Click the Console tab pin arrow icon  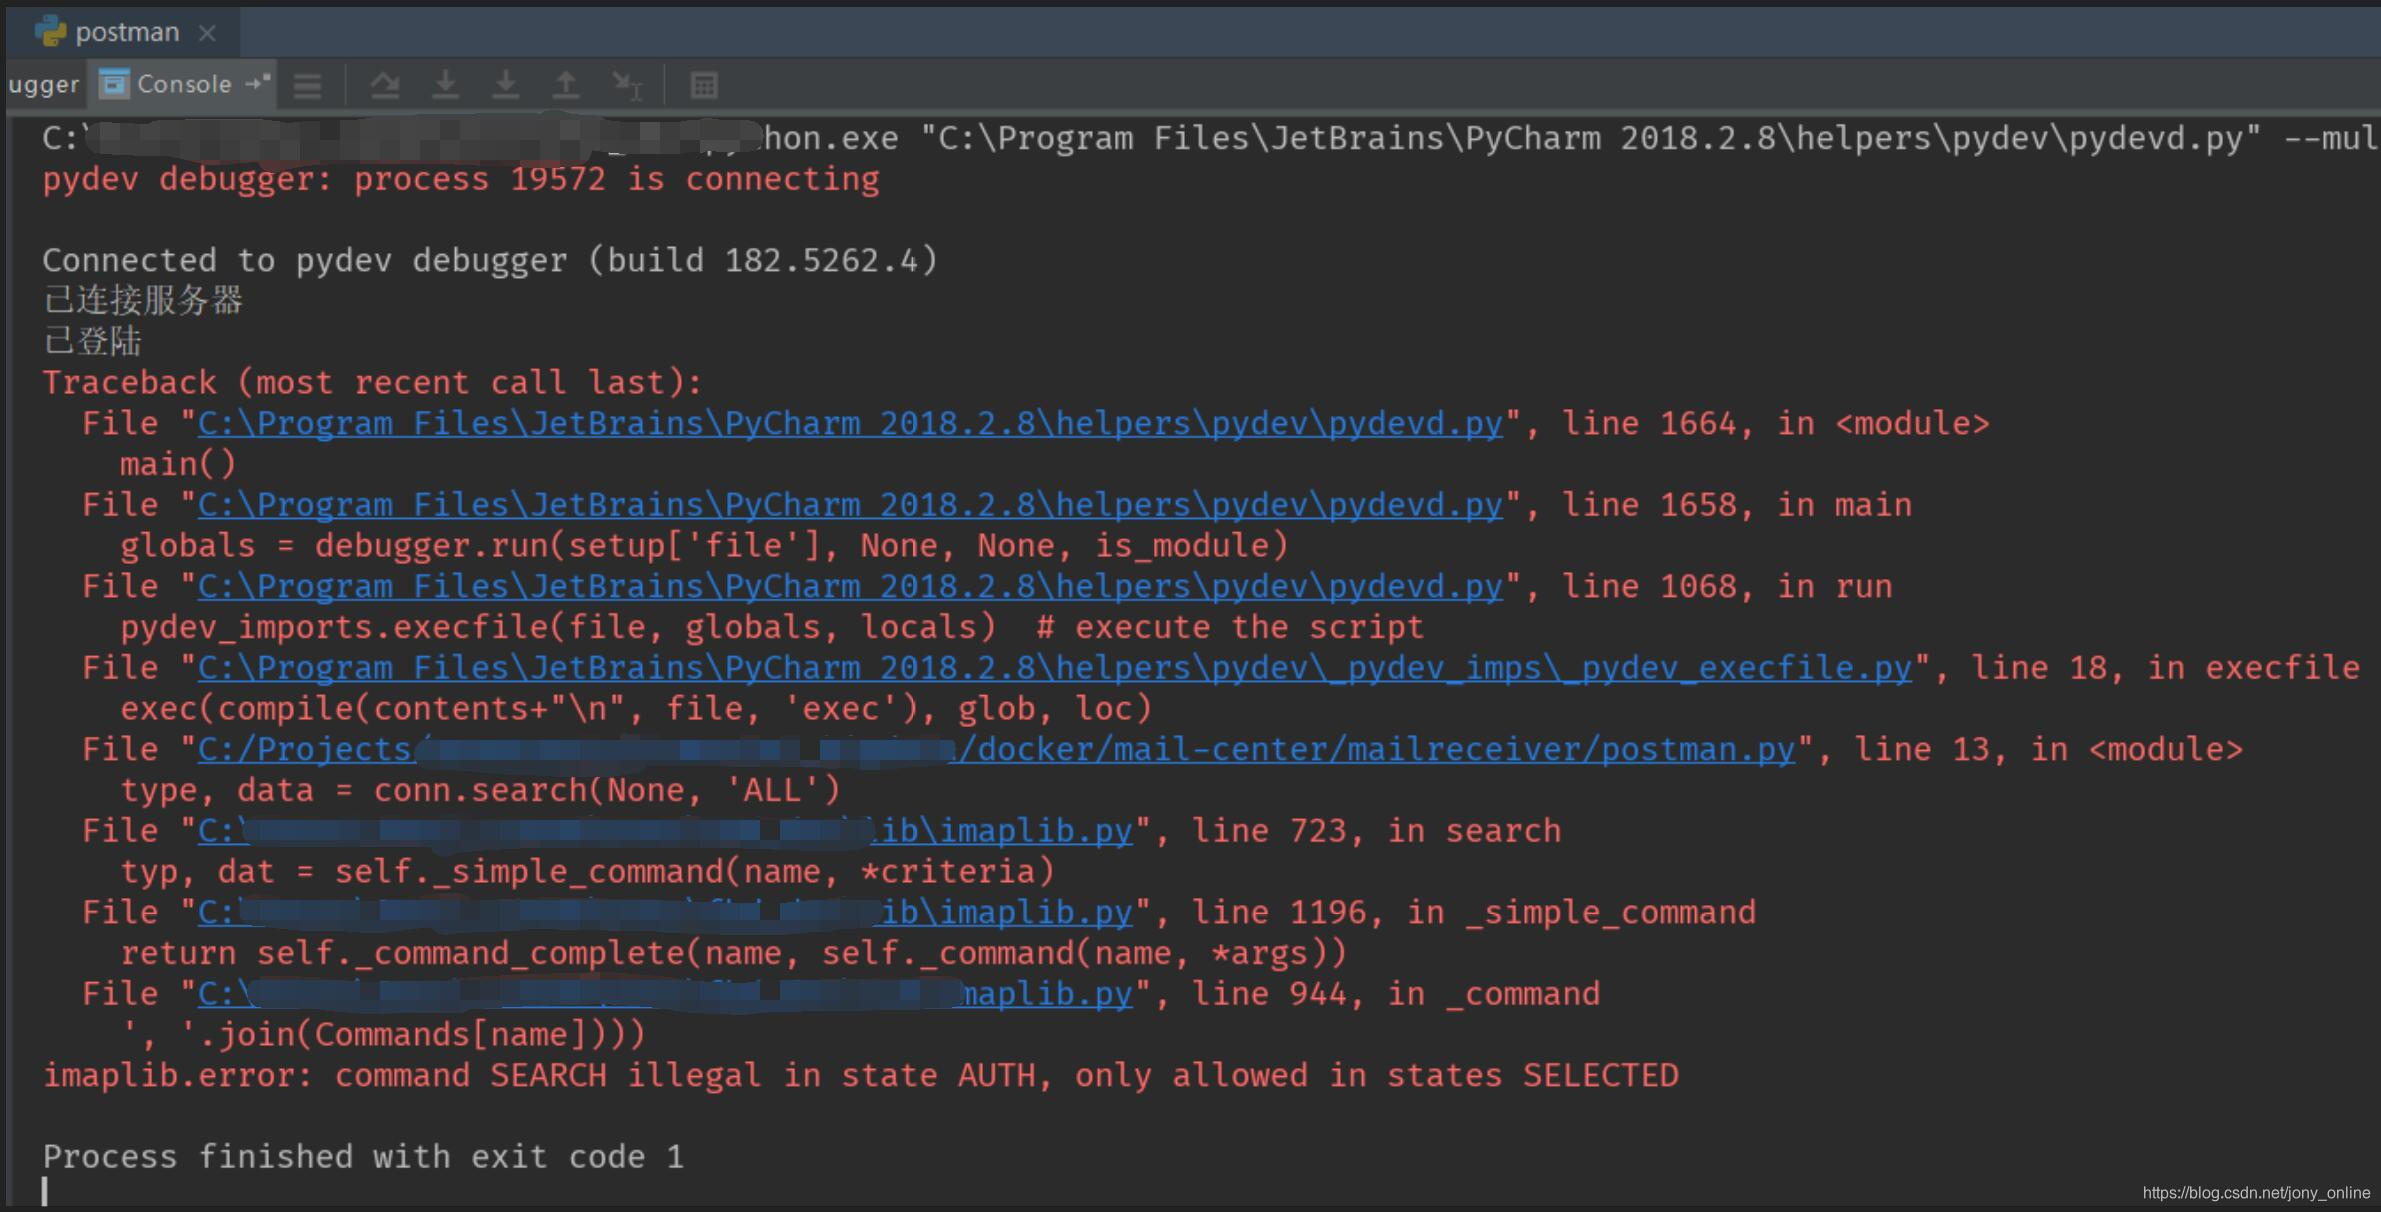coord(258,83)
